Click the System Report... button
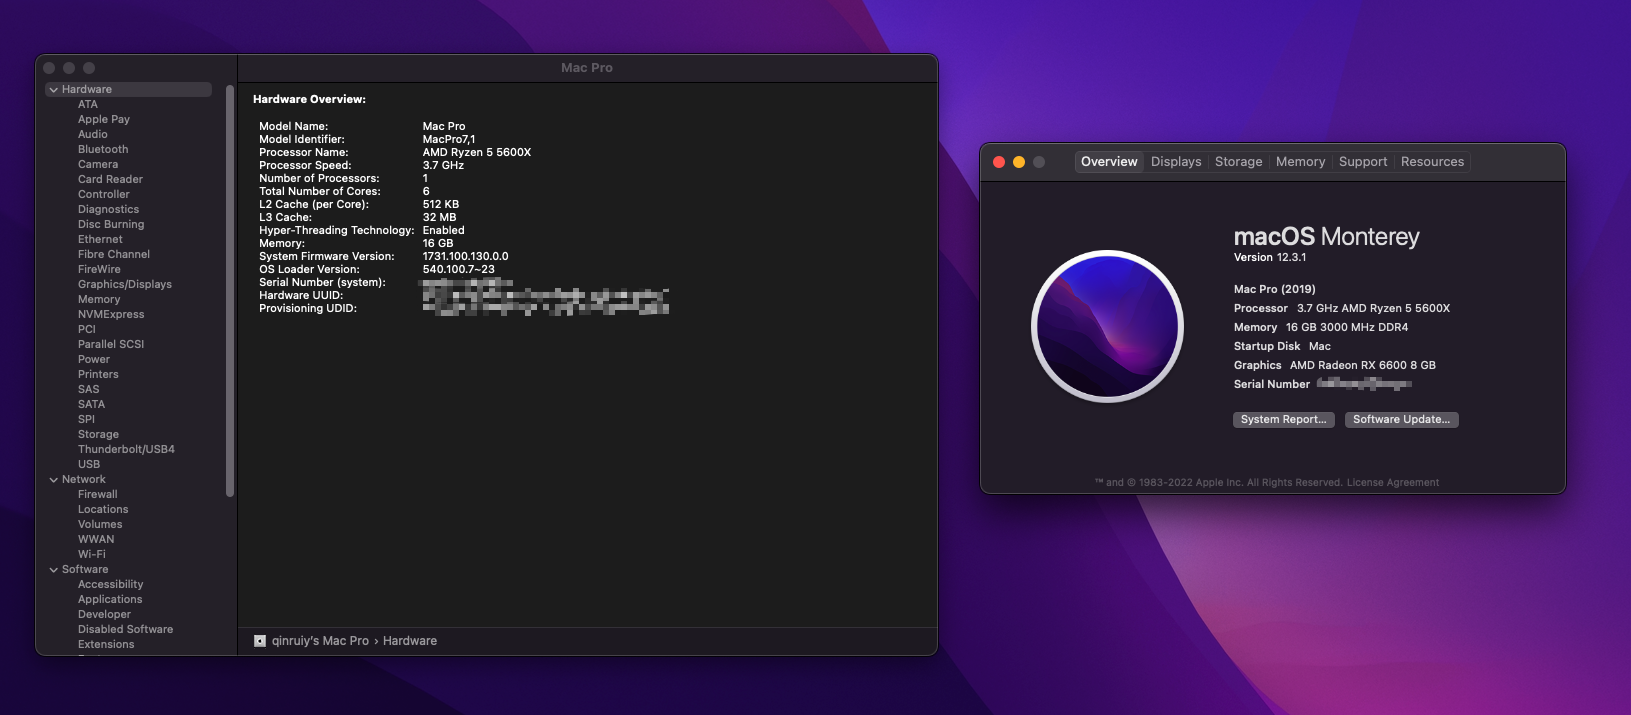The width and height of the screenshot is (1631, 715). [1283, 420]
